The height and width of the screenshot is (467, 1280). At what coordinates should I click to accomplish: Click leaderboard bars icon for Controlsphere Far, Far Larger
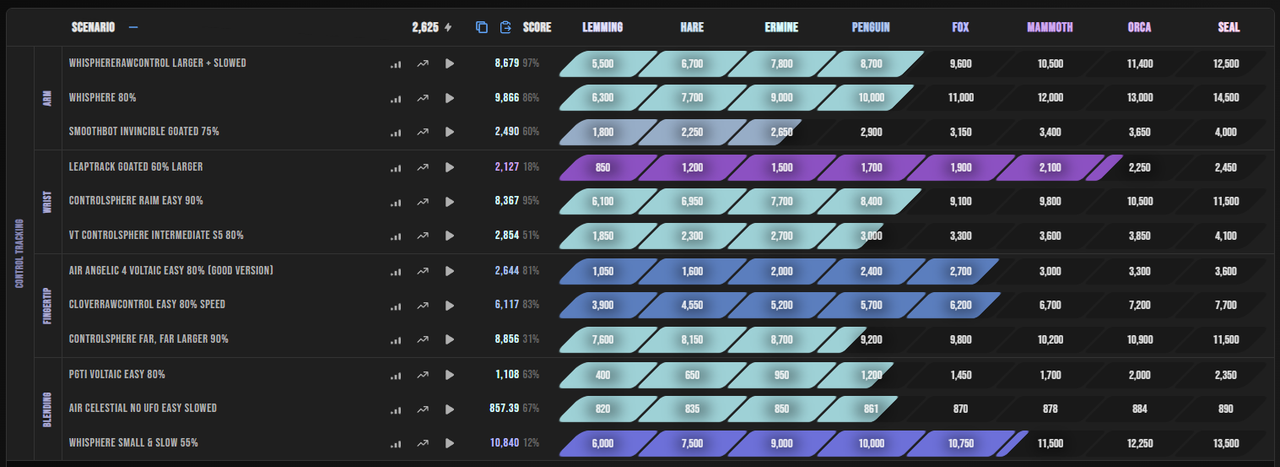coord(396,341)
